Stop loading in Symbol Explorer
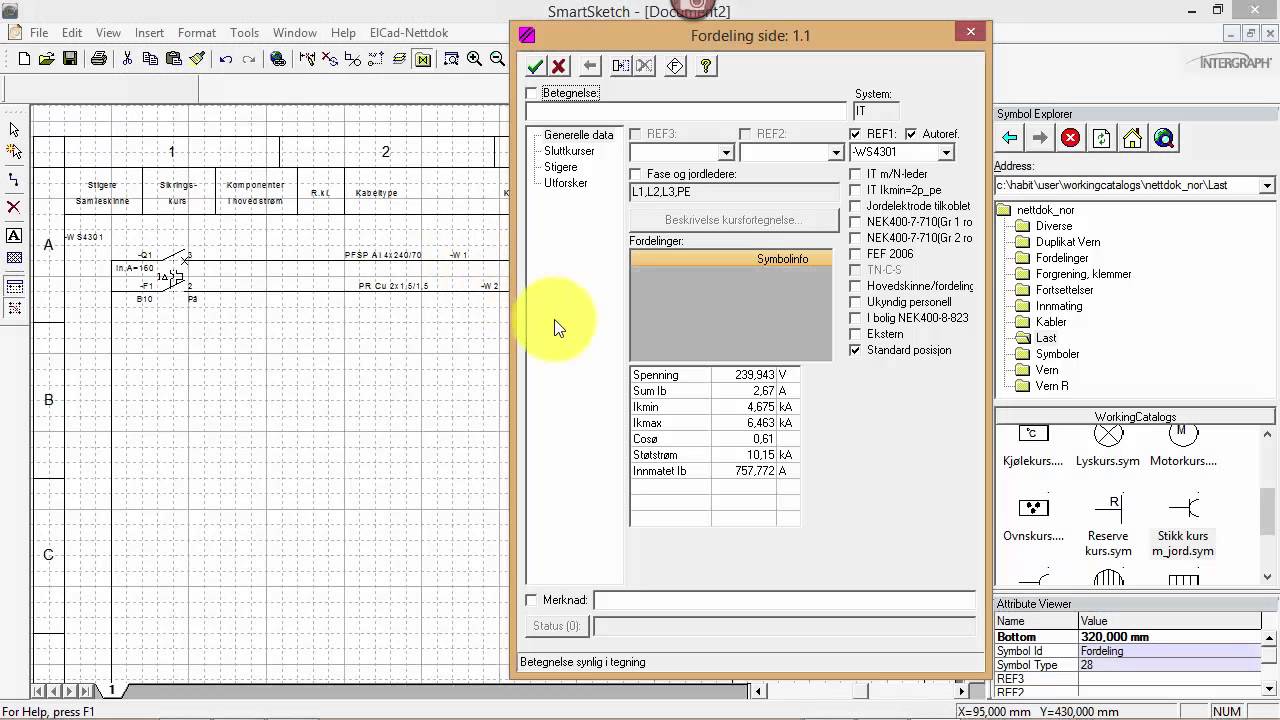 point(1071,138)
